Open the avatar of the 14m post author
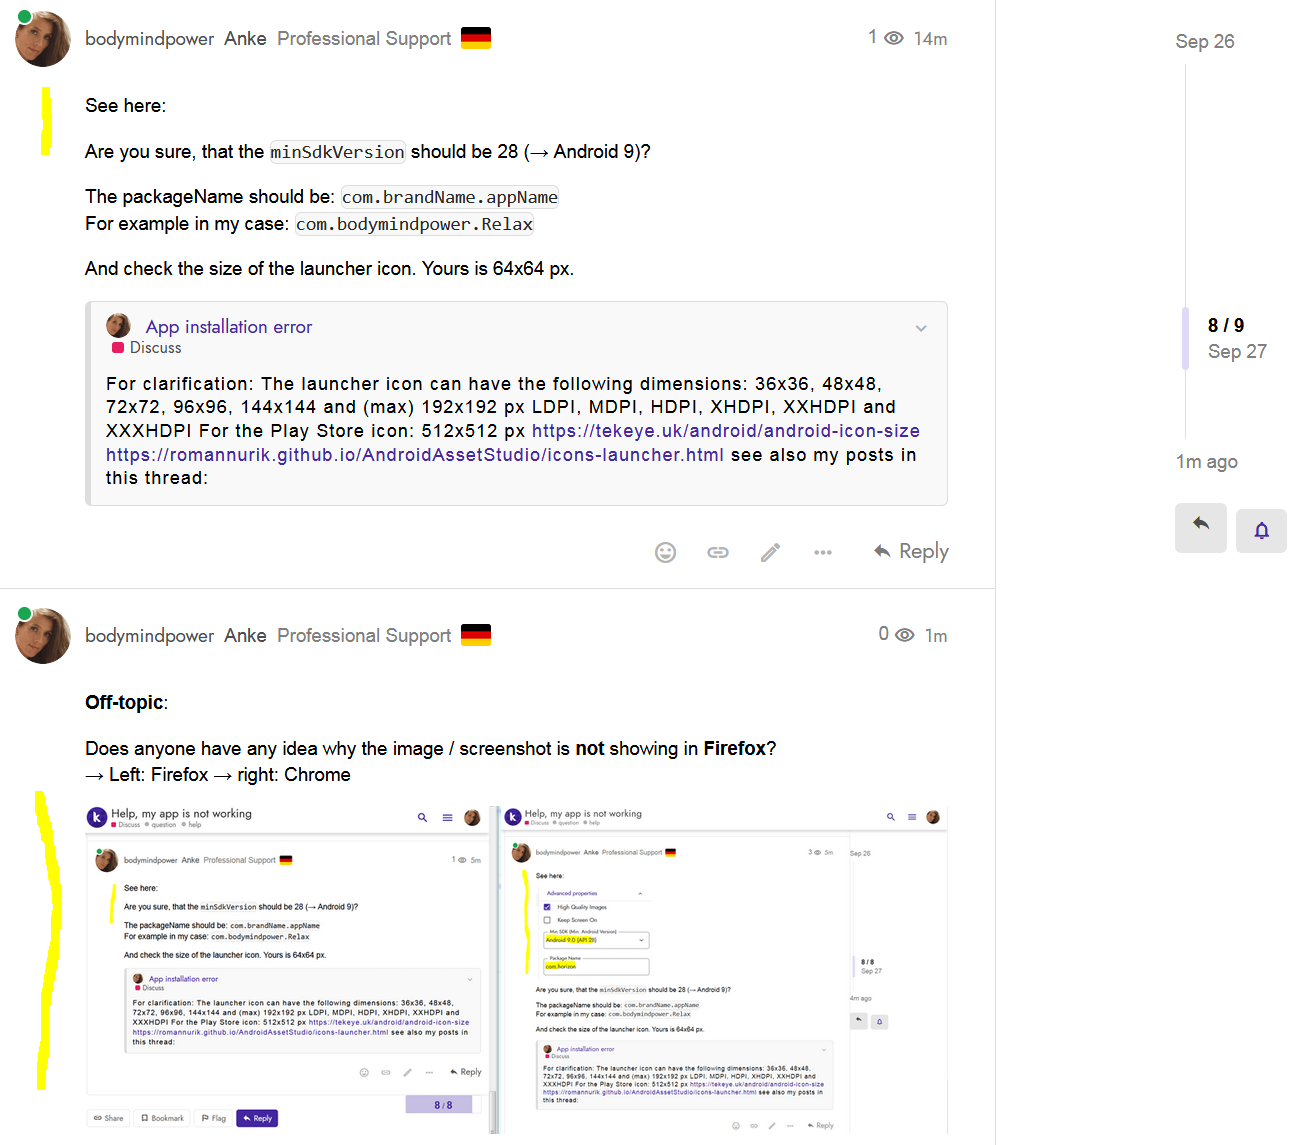The height and width of the screenshot is (1145, 1292). point(43,39)
